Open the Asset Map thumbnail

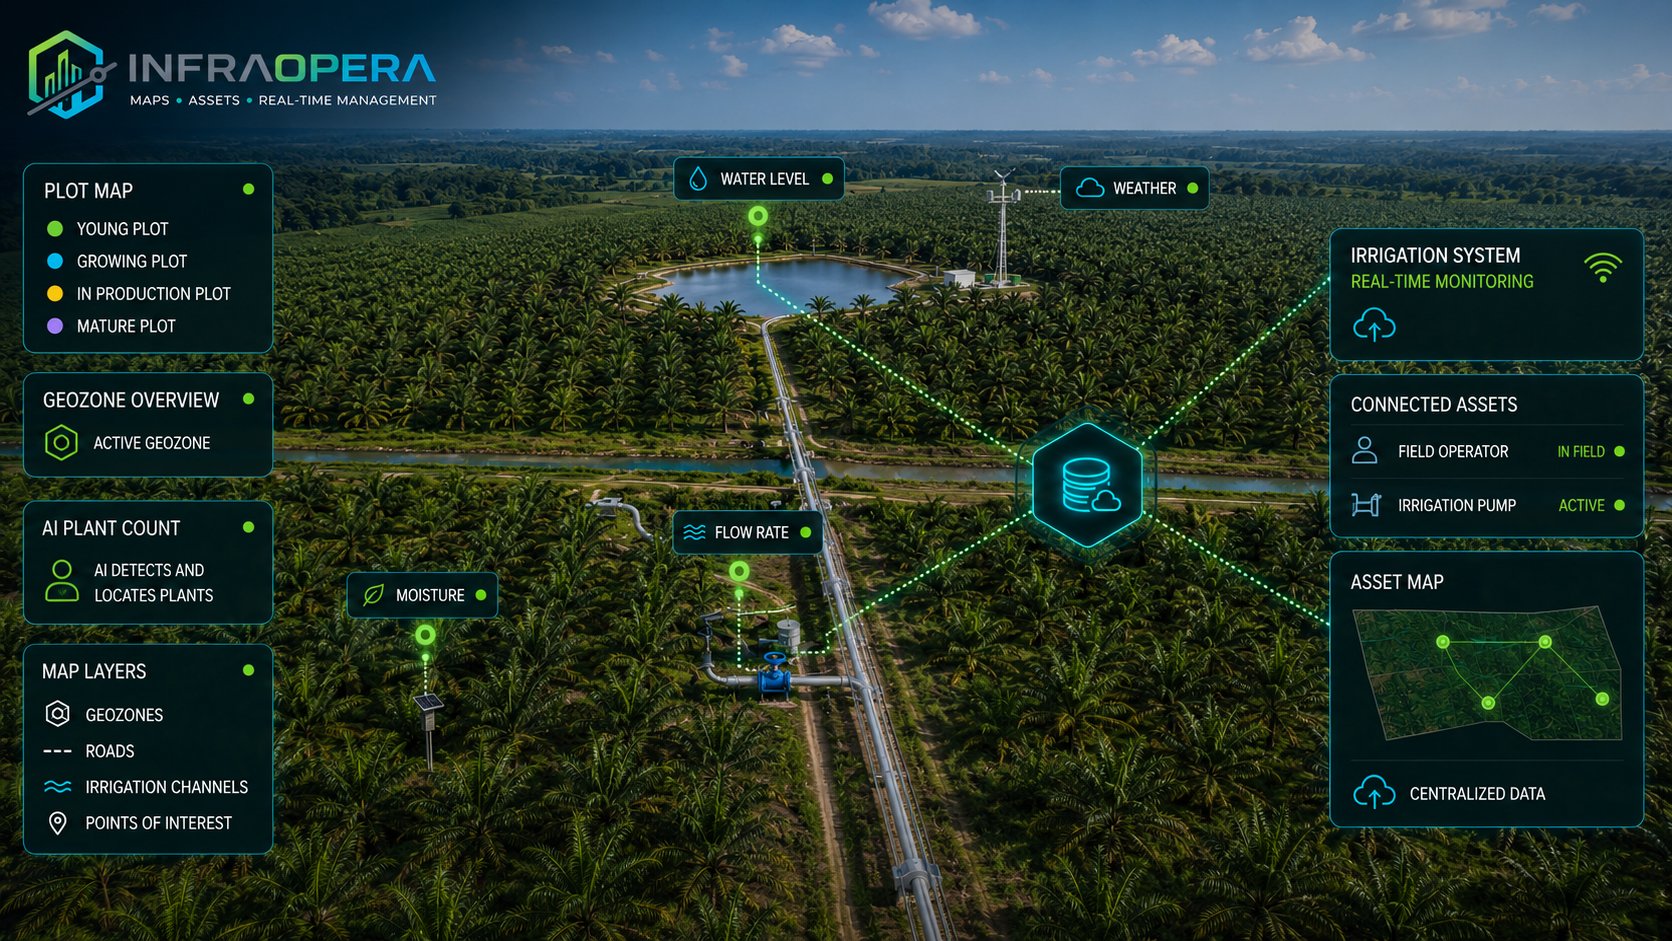(1487, 673)
